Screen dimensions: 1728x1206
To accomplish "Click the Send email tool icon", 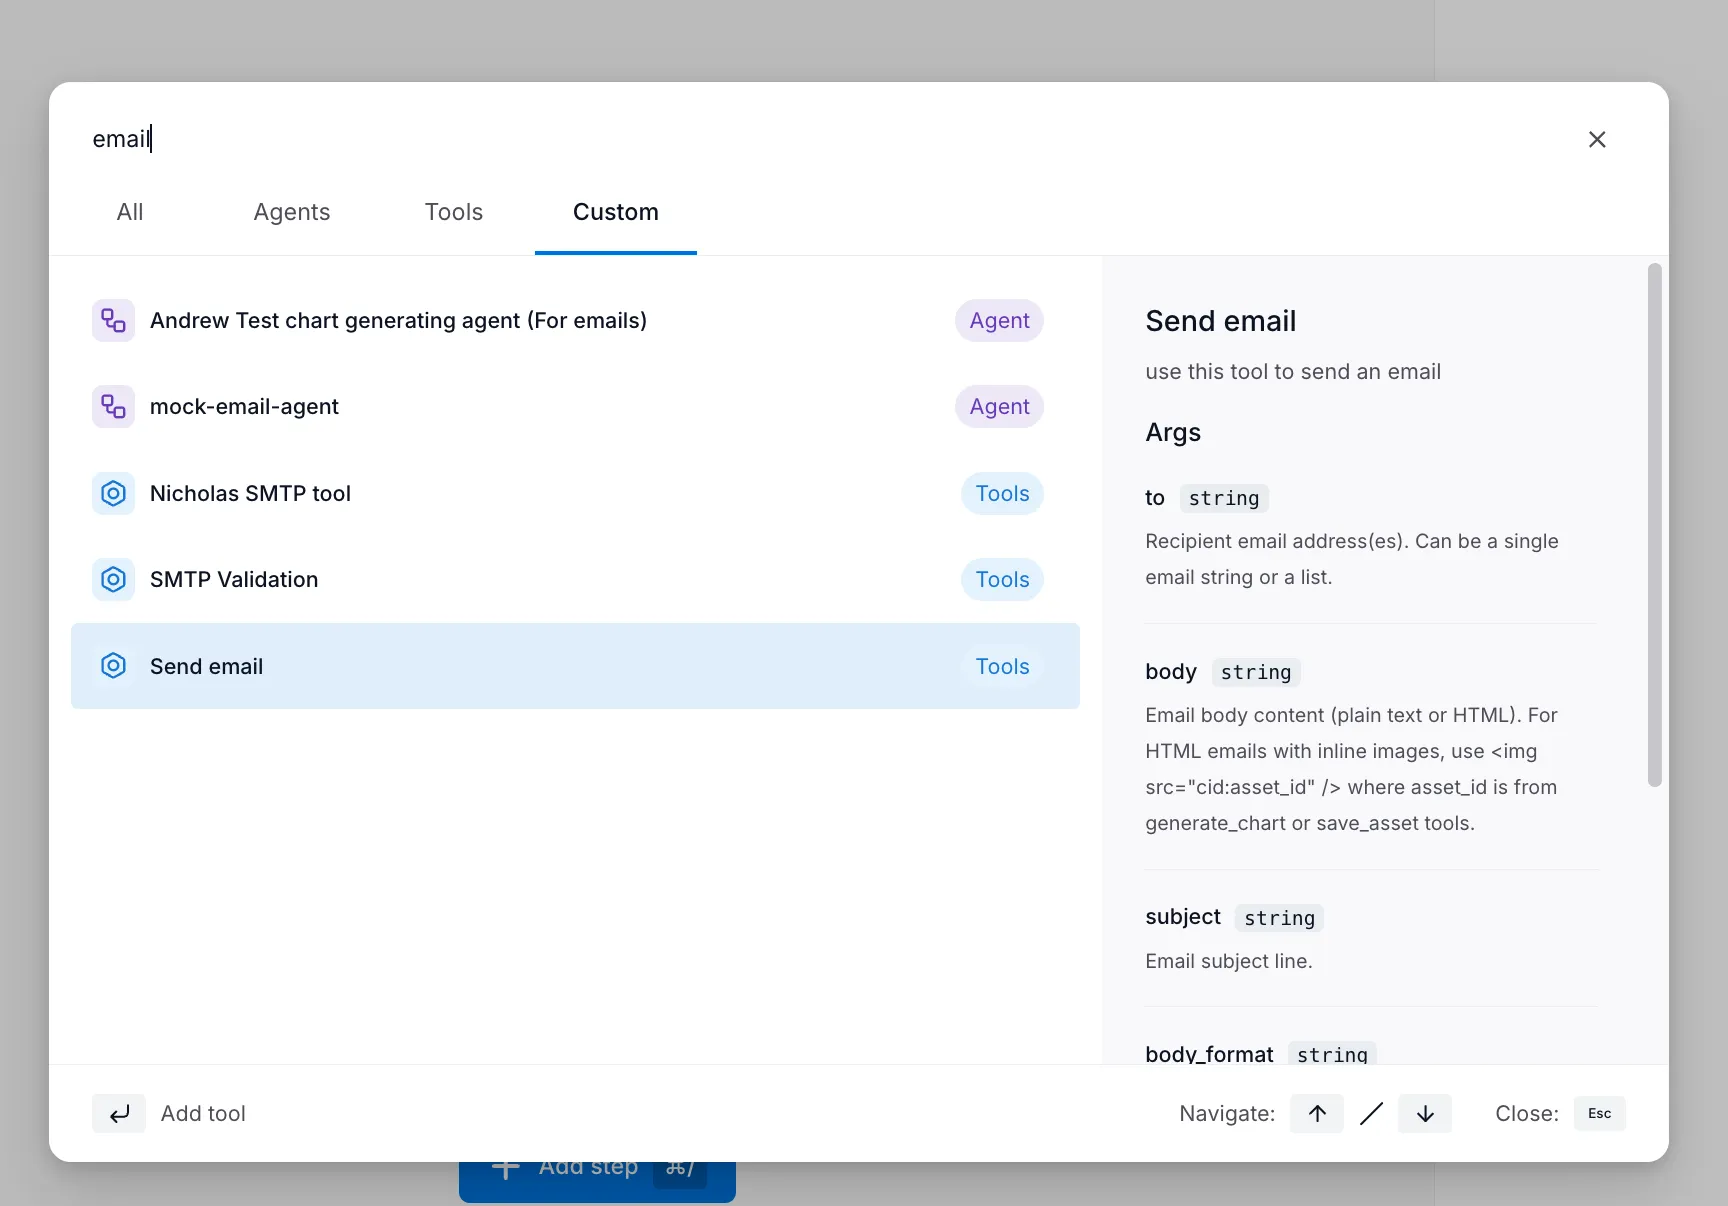I will pos(113,665).
